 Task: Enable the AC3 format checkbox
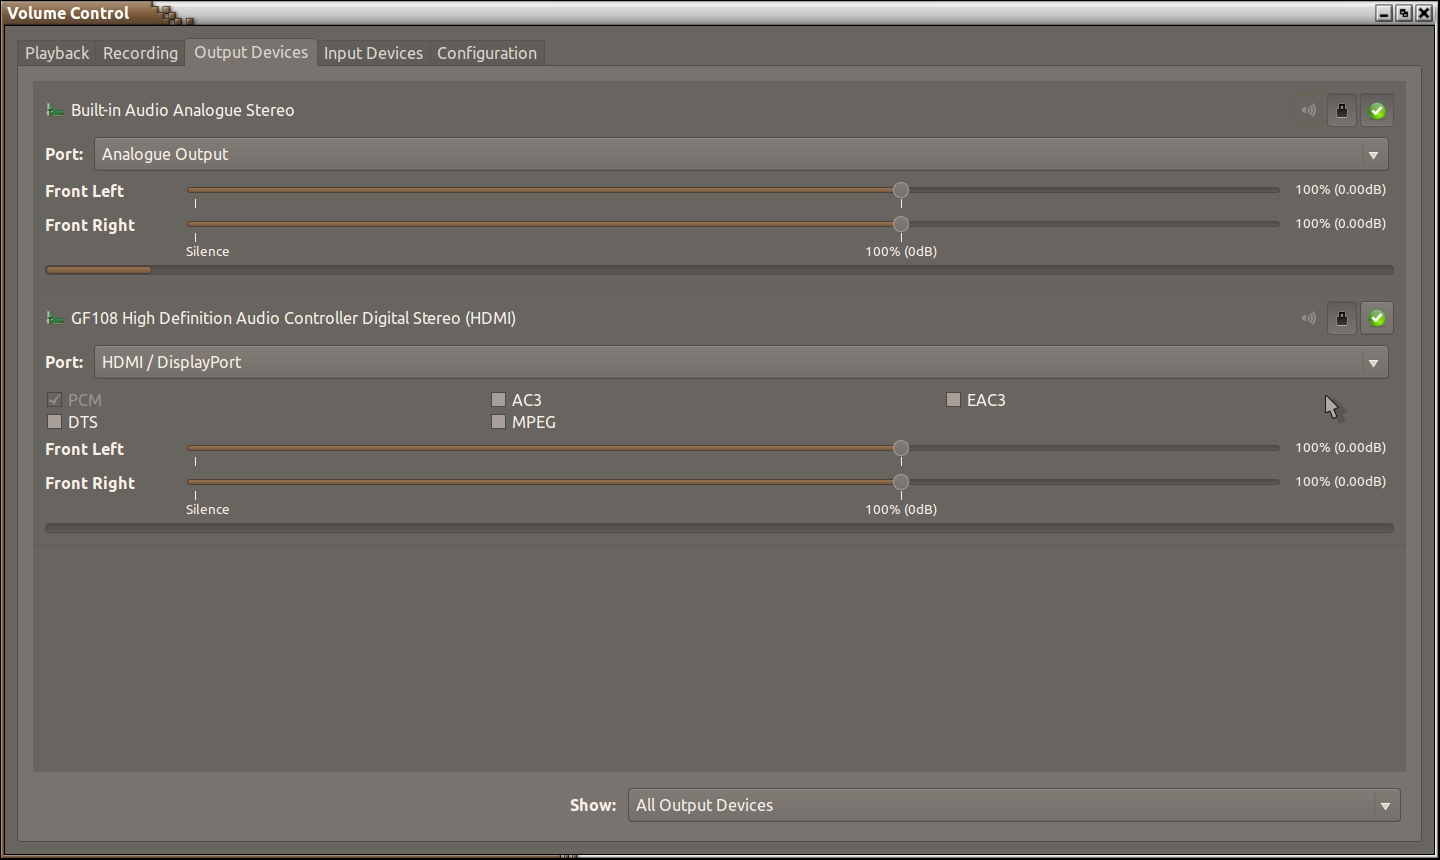tap(498, 400)
